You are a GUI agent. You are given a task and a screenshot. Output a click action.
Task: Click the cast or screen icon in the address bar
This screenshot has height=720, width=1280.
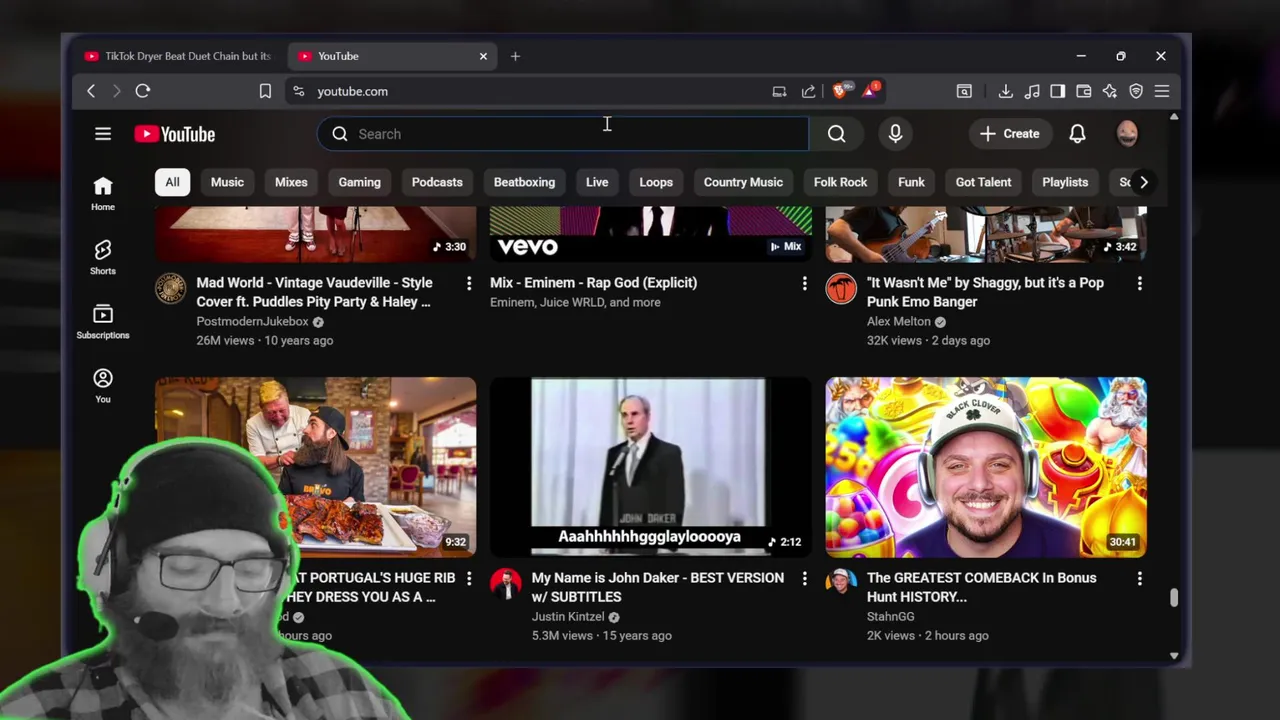click(779, 91)
